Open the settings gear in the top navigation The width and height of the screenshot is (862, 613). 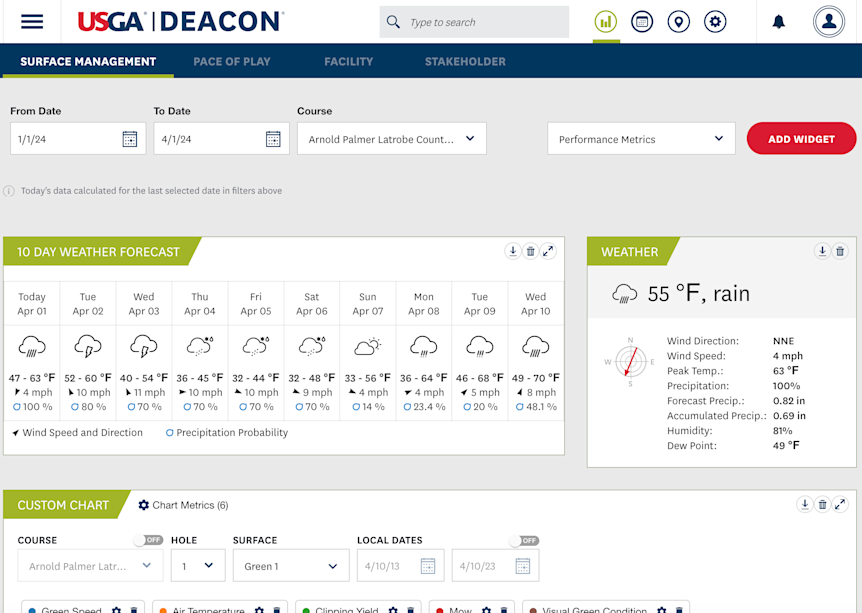[714, 21]
